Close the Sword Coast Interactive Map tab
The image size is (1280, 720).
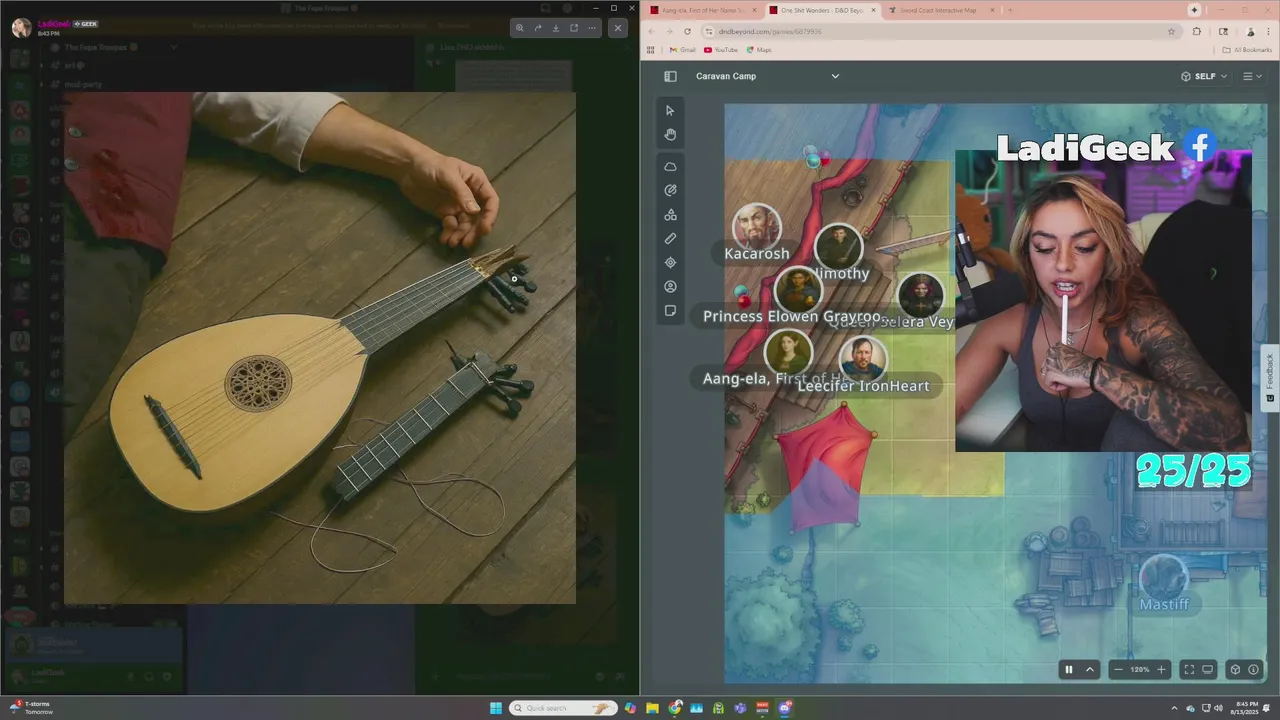991,10
